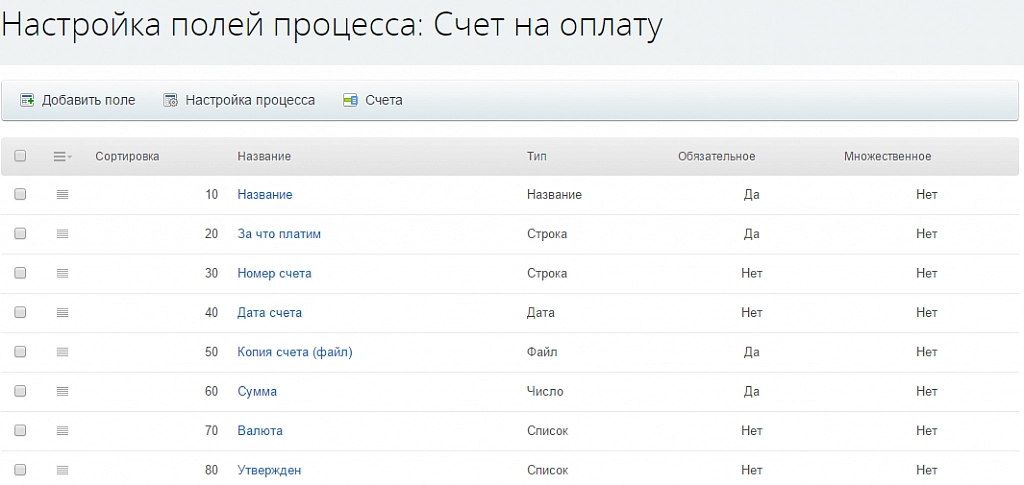Screen dimensions: 1024x485
Task: Open the Утвержден field link
Action: [x=269, y=470]
